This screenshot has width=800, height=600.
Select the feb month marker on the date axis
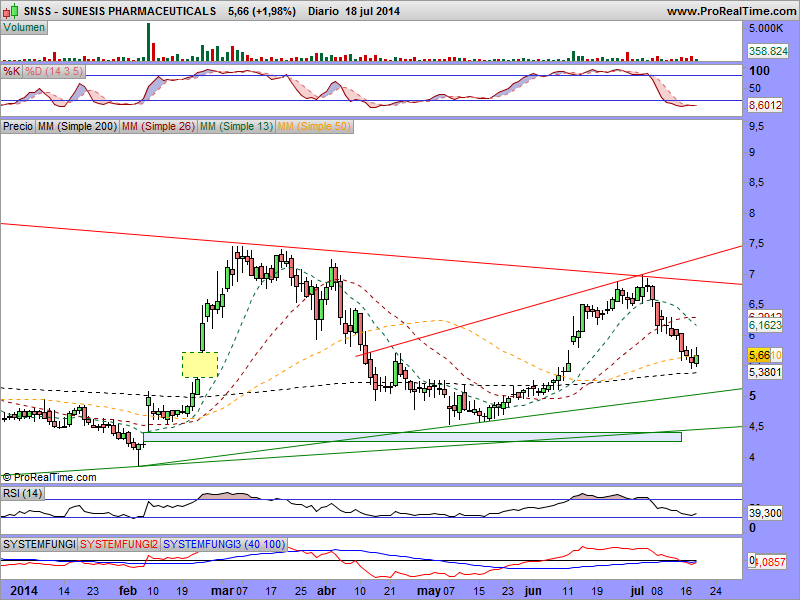(x=128, y=591)
